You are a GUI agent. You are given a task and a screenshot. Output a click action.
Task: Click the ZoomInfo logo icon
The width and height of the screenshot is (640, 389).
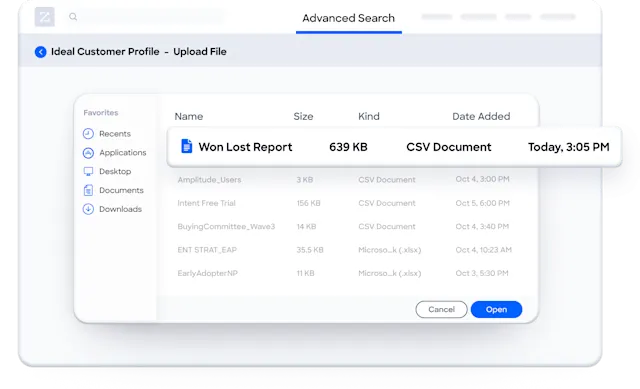pos(44,17)
